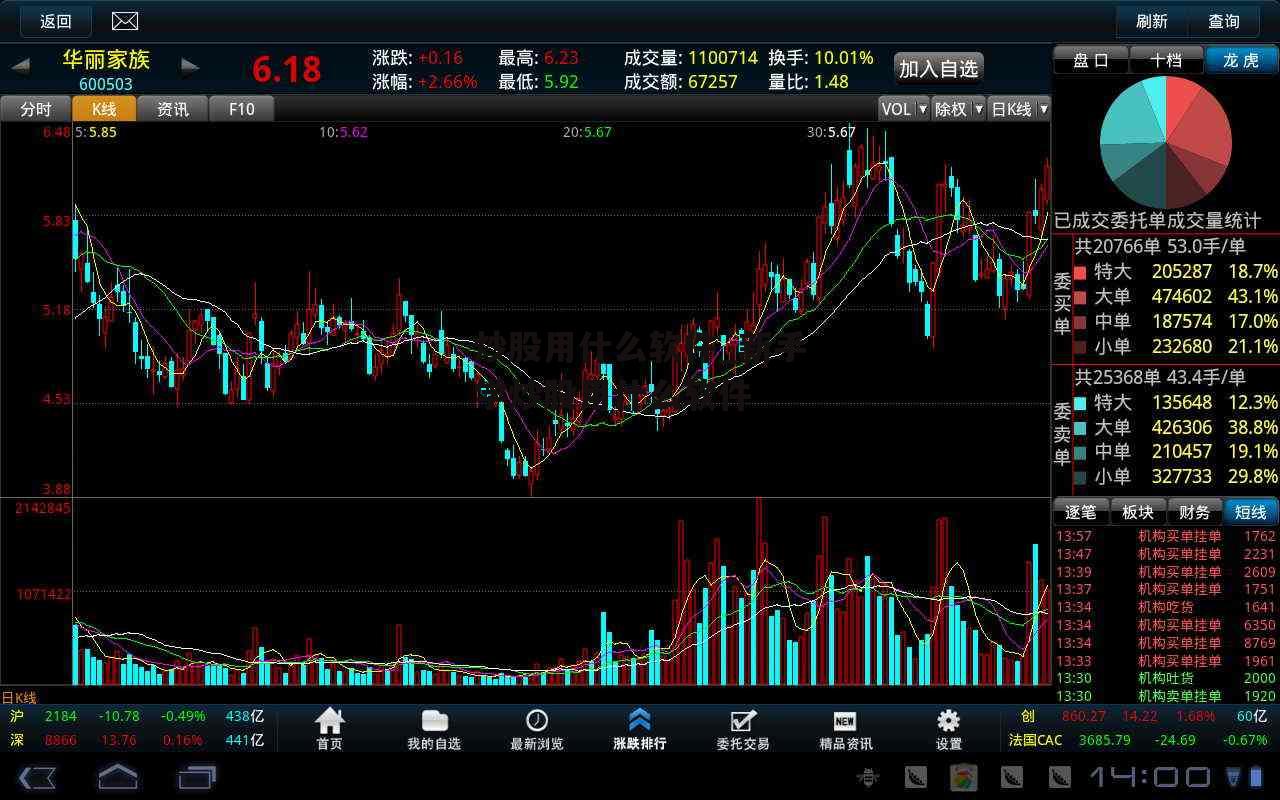Select the 龙虎 tab
This screenshot has height=800, width=1280.
coord(1241,60)
